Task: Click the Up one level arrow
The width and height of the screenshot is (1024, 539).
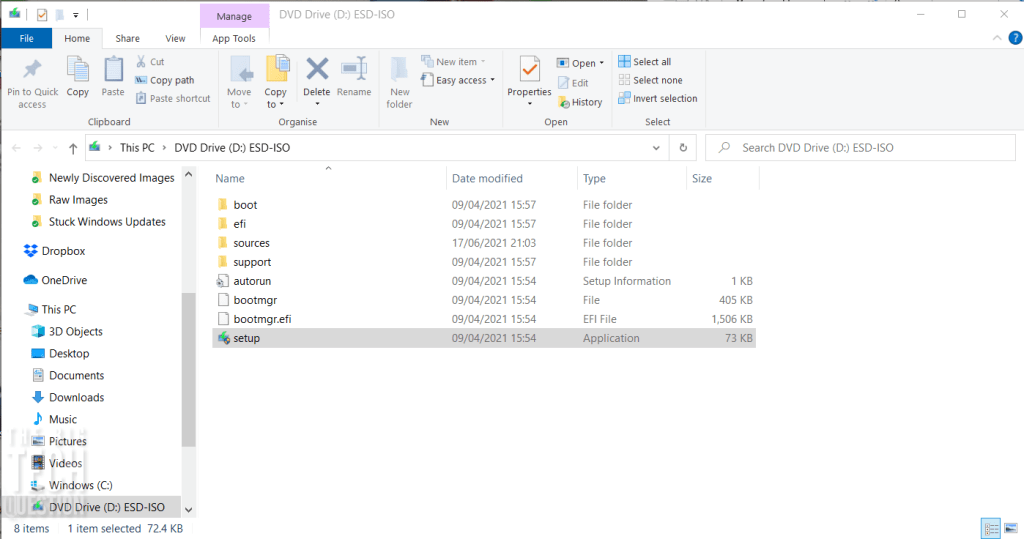Action: 73,148
